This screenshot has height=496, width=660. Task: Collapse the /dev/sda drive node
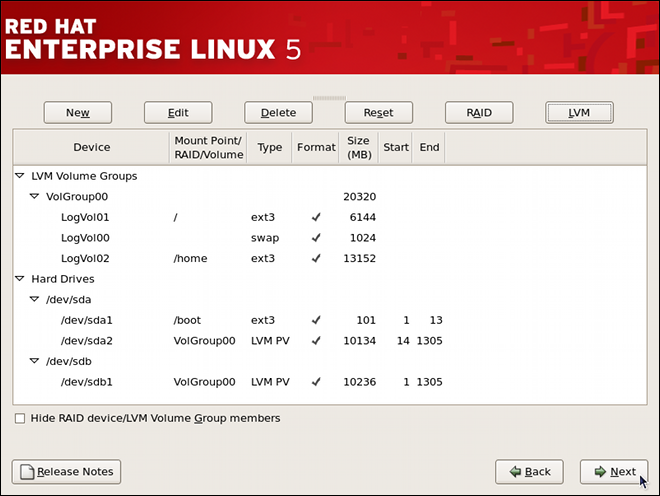(x=35, y=299)
